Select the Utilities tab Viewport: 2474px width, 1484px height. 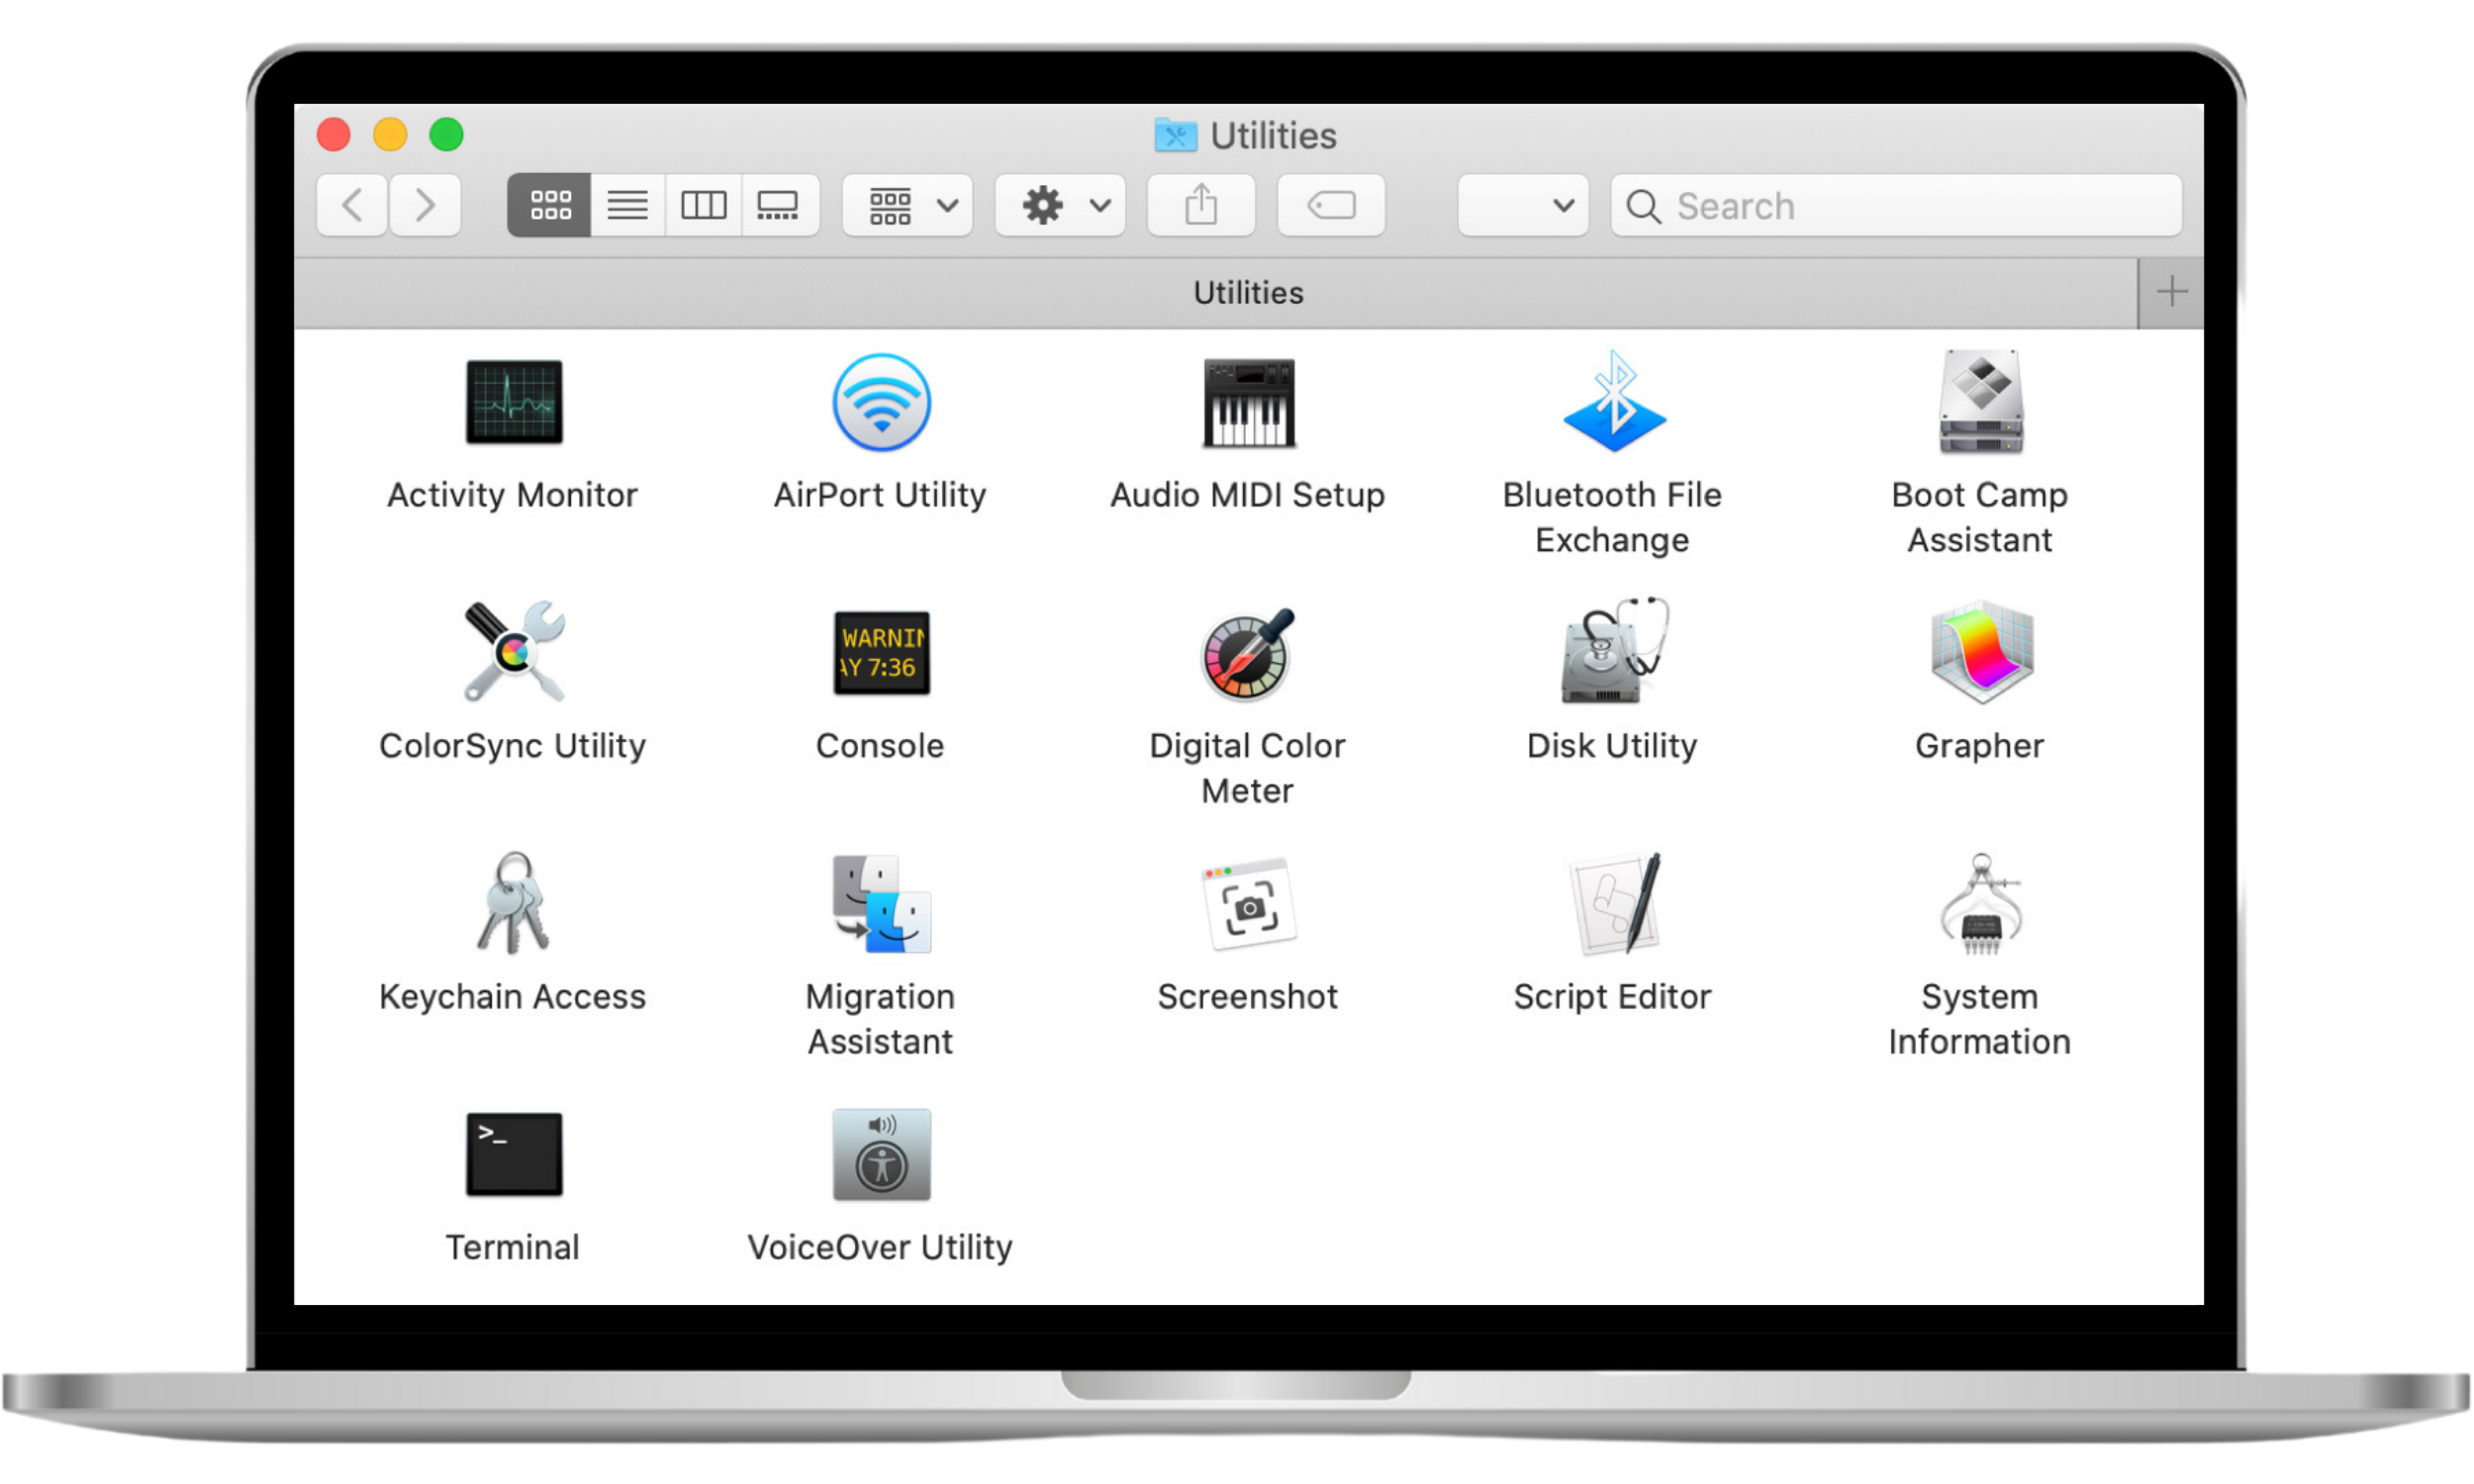(1216, 293)
